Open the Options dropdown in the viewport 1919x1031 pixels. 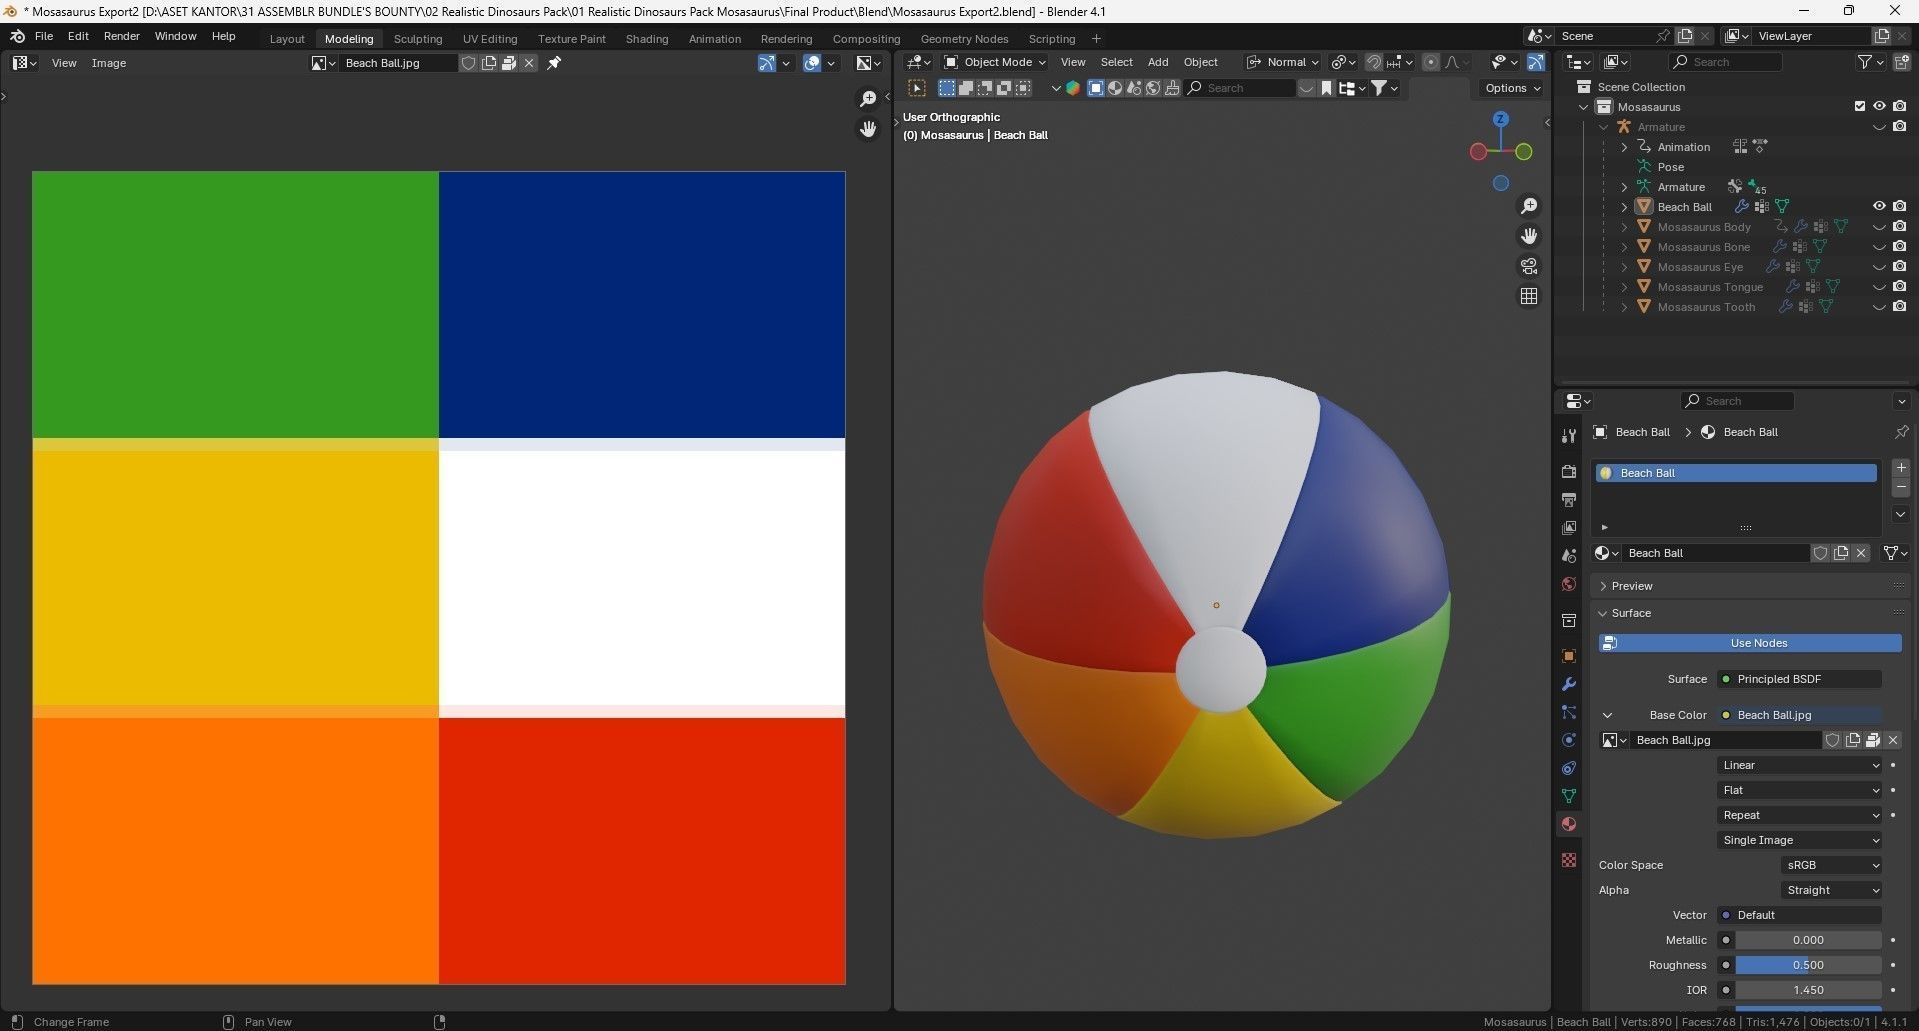pyautogui.click(x=1512, y=88)
